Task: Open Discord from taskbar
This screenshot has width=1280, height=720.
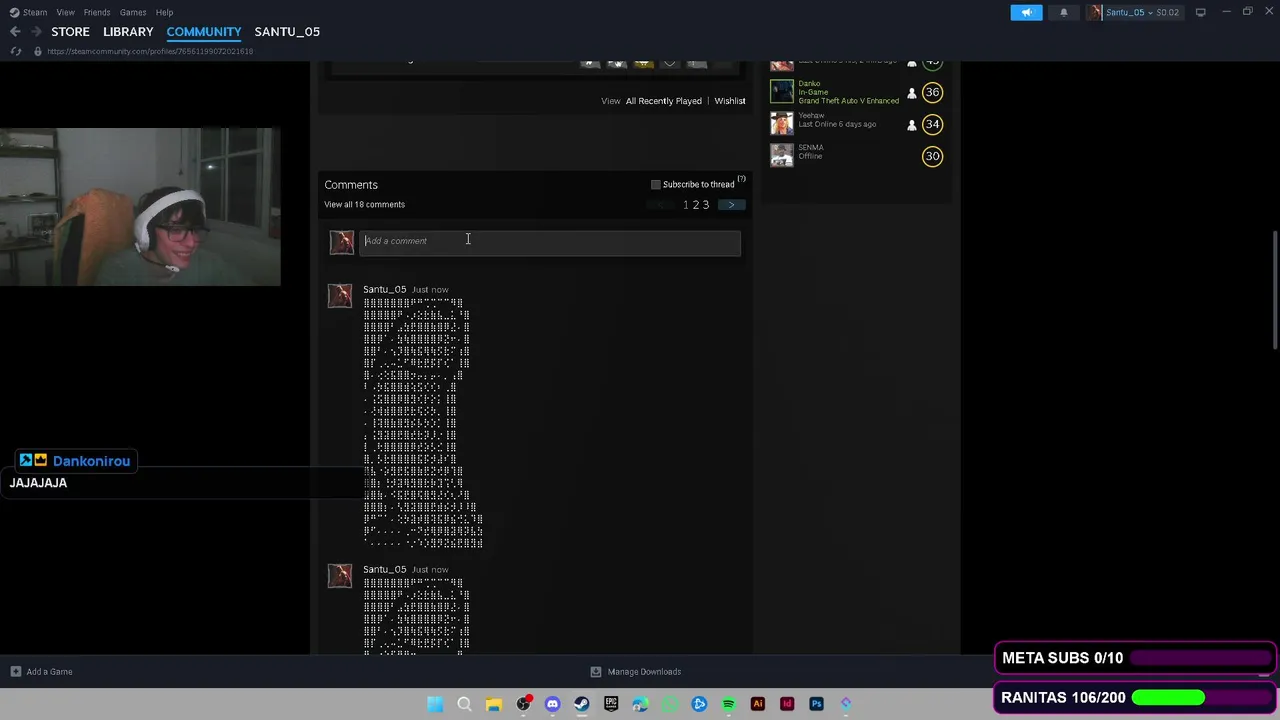Action: (x=552, y=704)
